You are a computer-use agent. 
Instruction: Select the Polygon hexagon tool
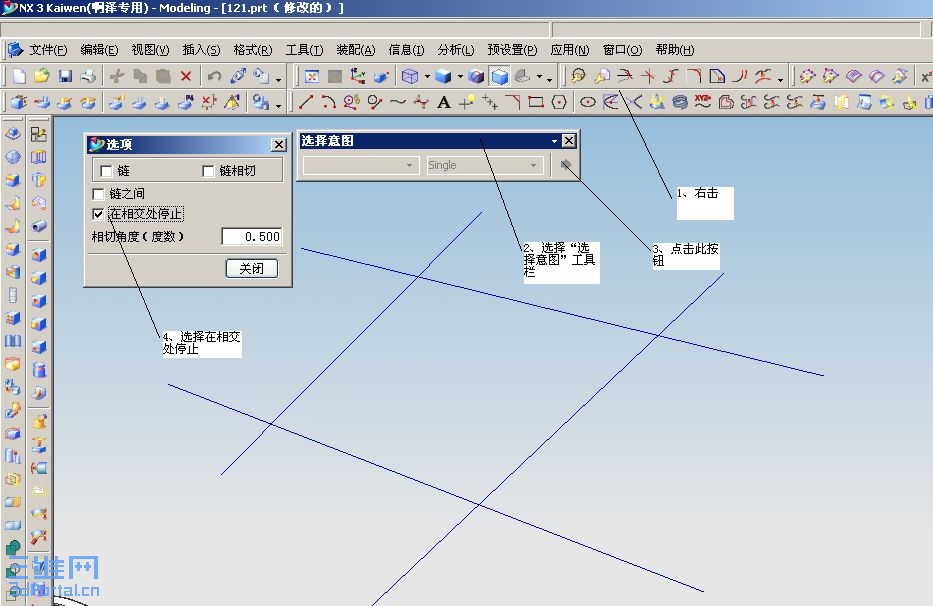pos(559,102)
